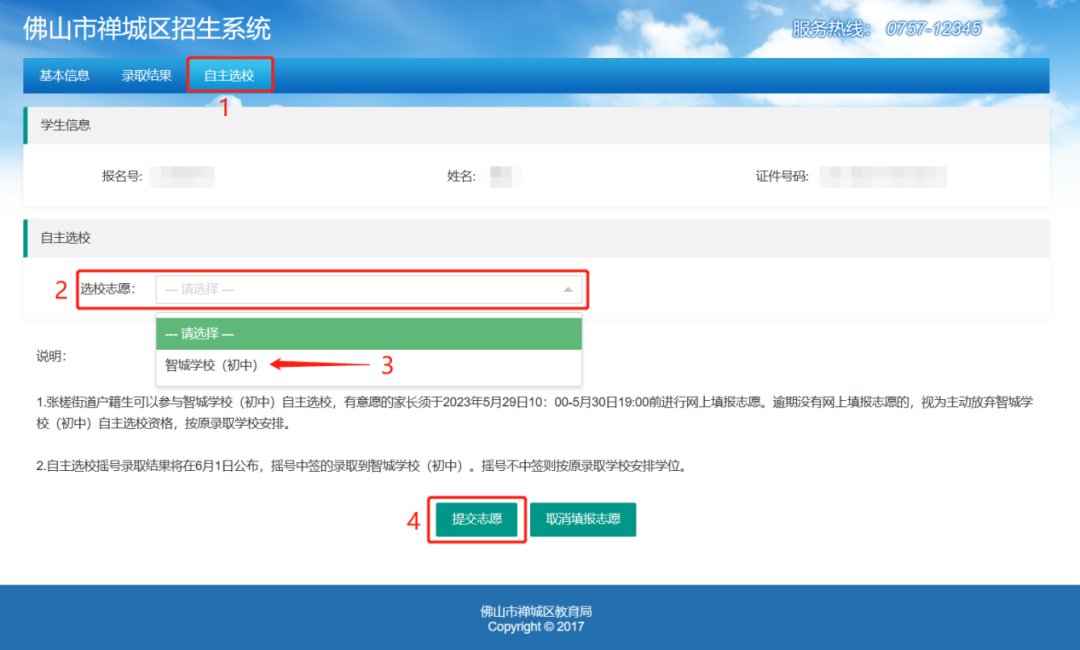The image size is (1080, 650).
Task: Click the 佛山市禅城区招生系统 site title
Action: (147, 28)
